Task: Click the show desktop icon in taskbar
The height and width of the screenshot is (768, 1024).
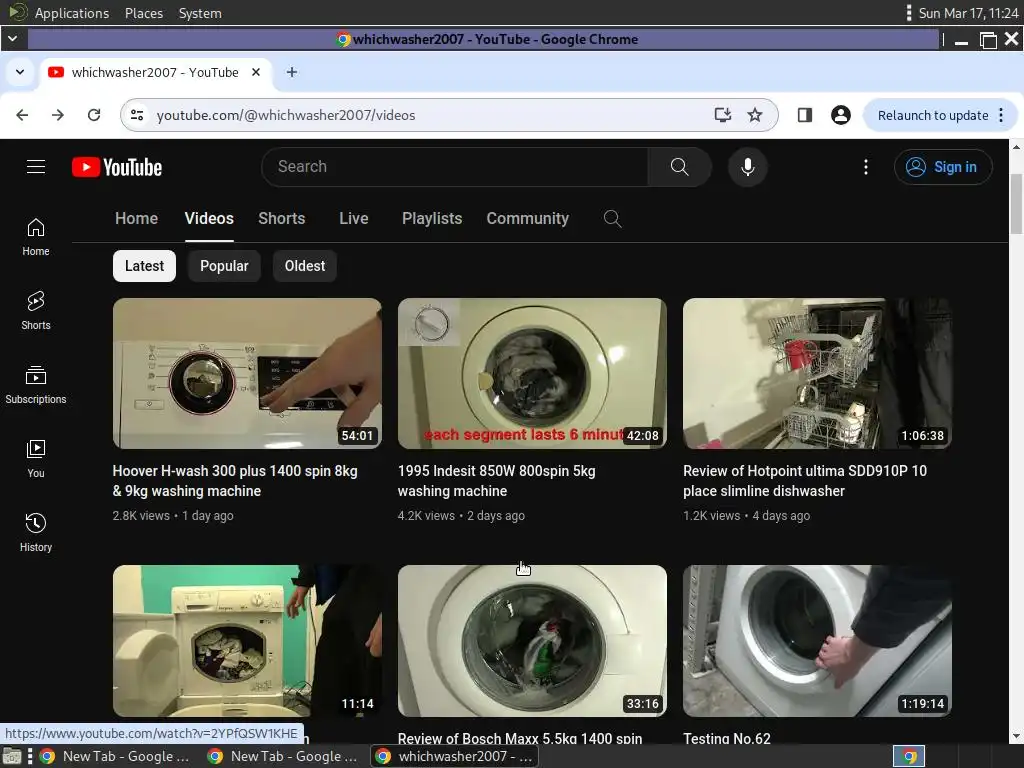Action: coord(12,756)
